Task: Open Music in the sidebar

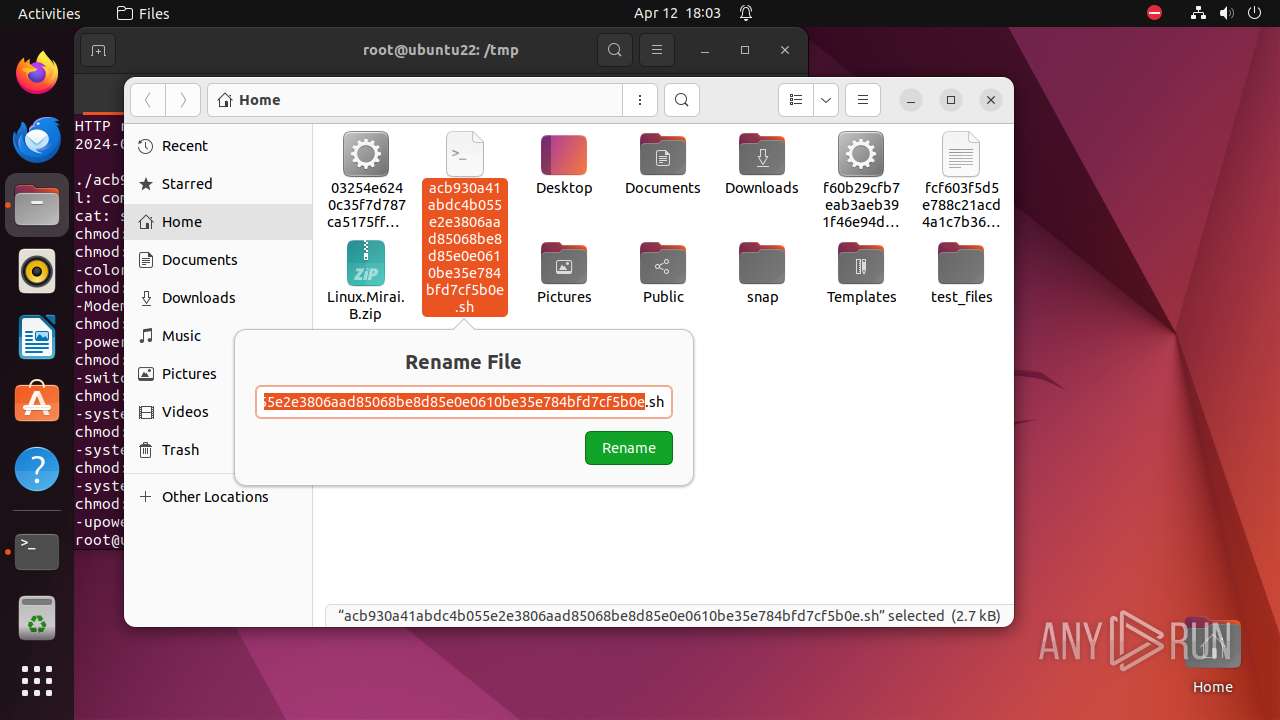Action: coord(218,336)
